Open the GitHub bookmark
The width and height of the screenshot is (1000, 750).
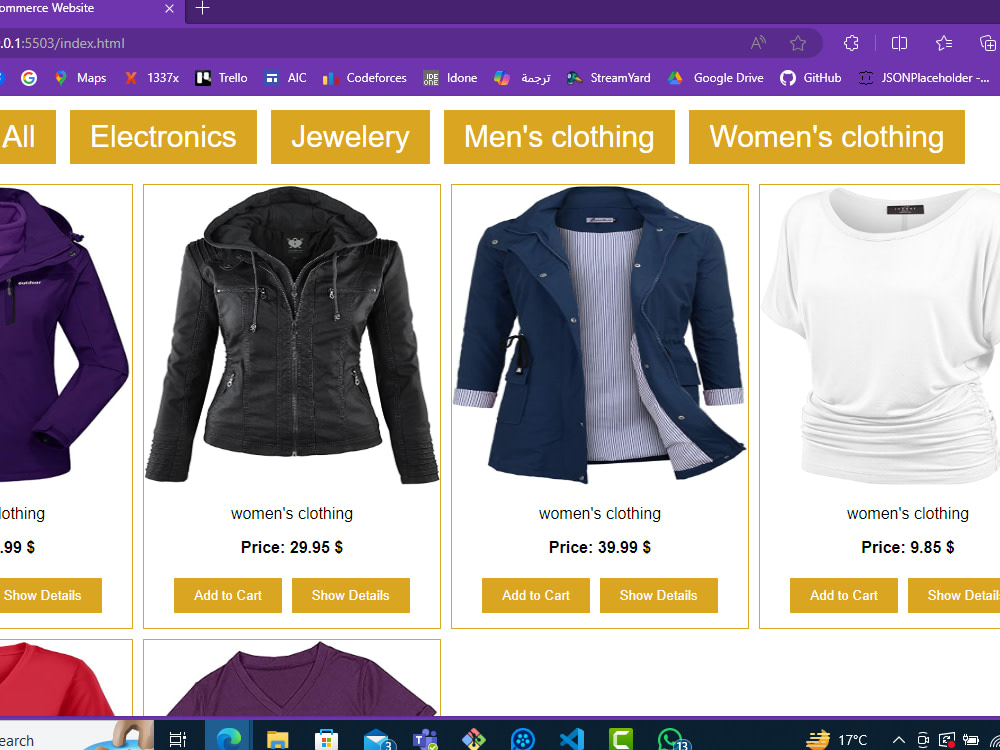pyautogui.click(x=811, y=78)
